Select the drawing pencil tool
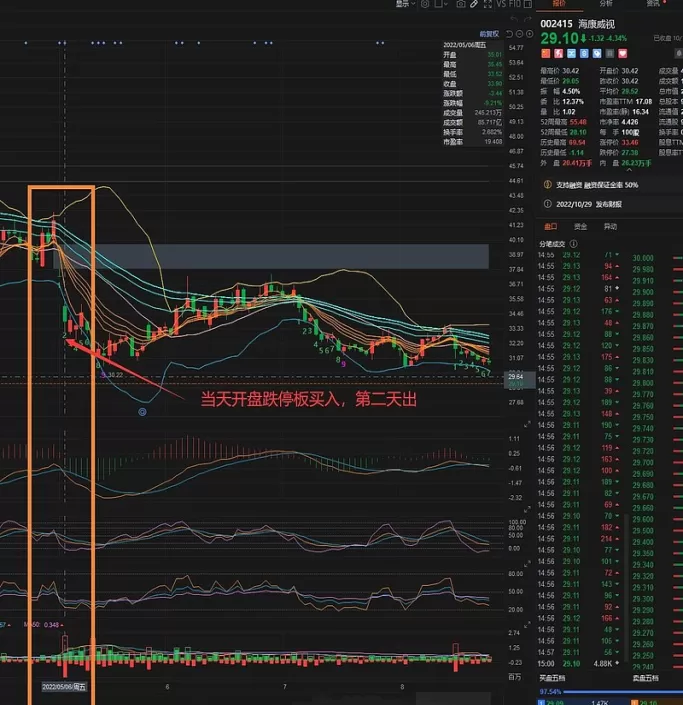This screenshot has width=683, height=705. (474, 4)
